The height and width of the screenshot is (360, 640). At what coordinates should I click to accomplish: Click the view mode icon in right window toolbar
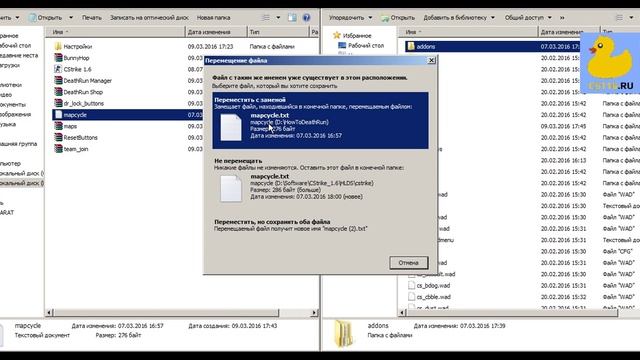[619, 18]
